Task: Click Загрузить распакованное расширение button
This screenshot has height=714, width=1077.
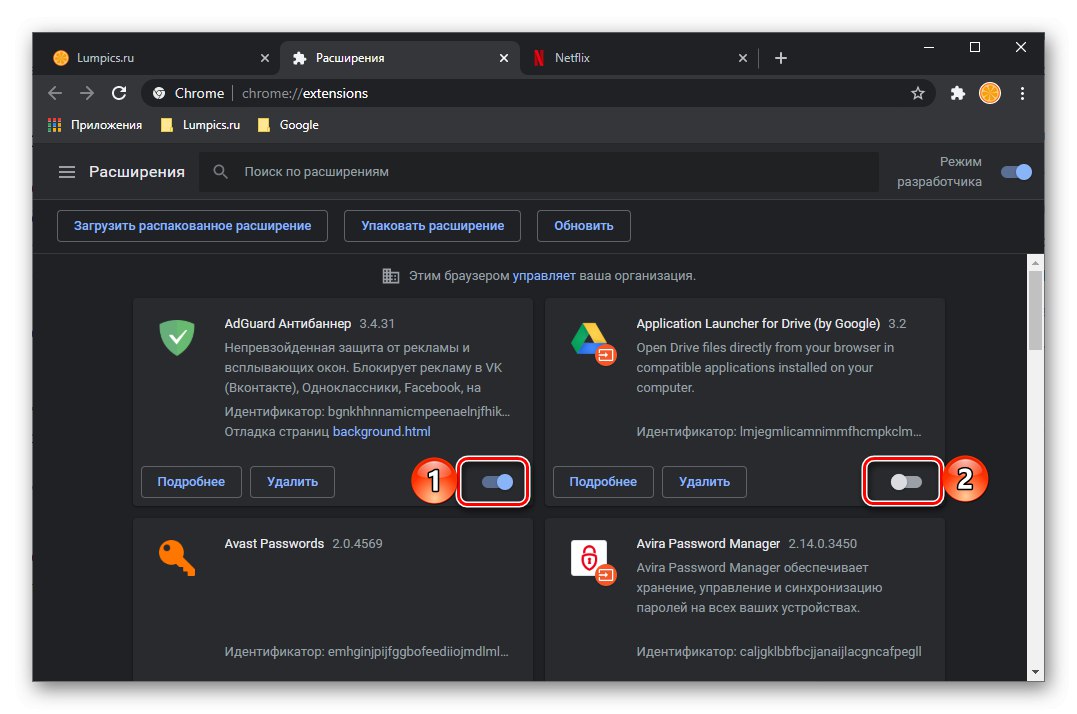Action: [x=192, y=226]
